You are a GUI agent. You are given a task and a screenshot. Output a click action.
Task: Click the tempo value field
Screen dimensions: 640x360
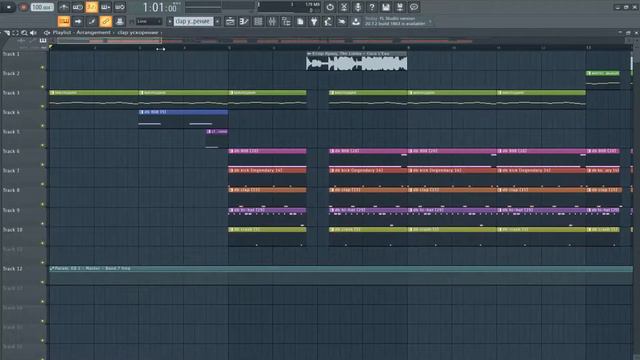point(42,7)
